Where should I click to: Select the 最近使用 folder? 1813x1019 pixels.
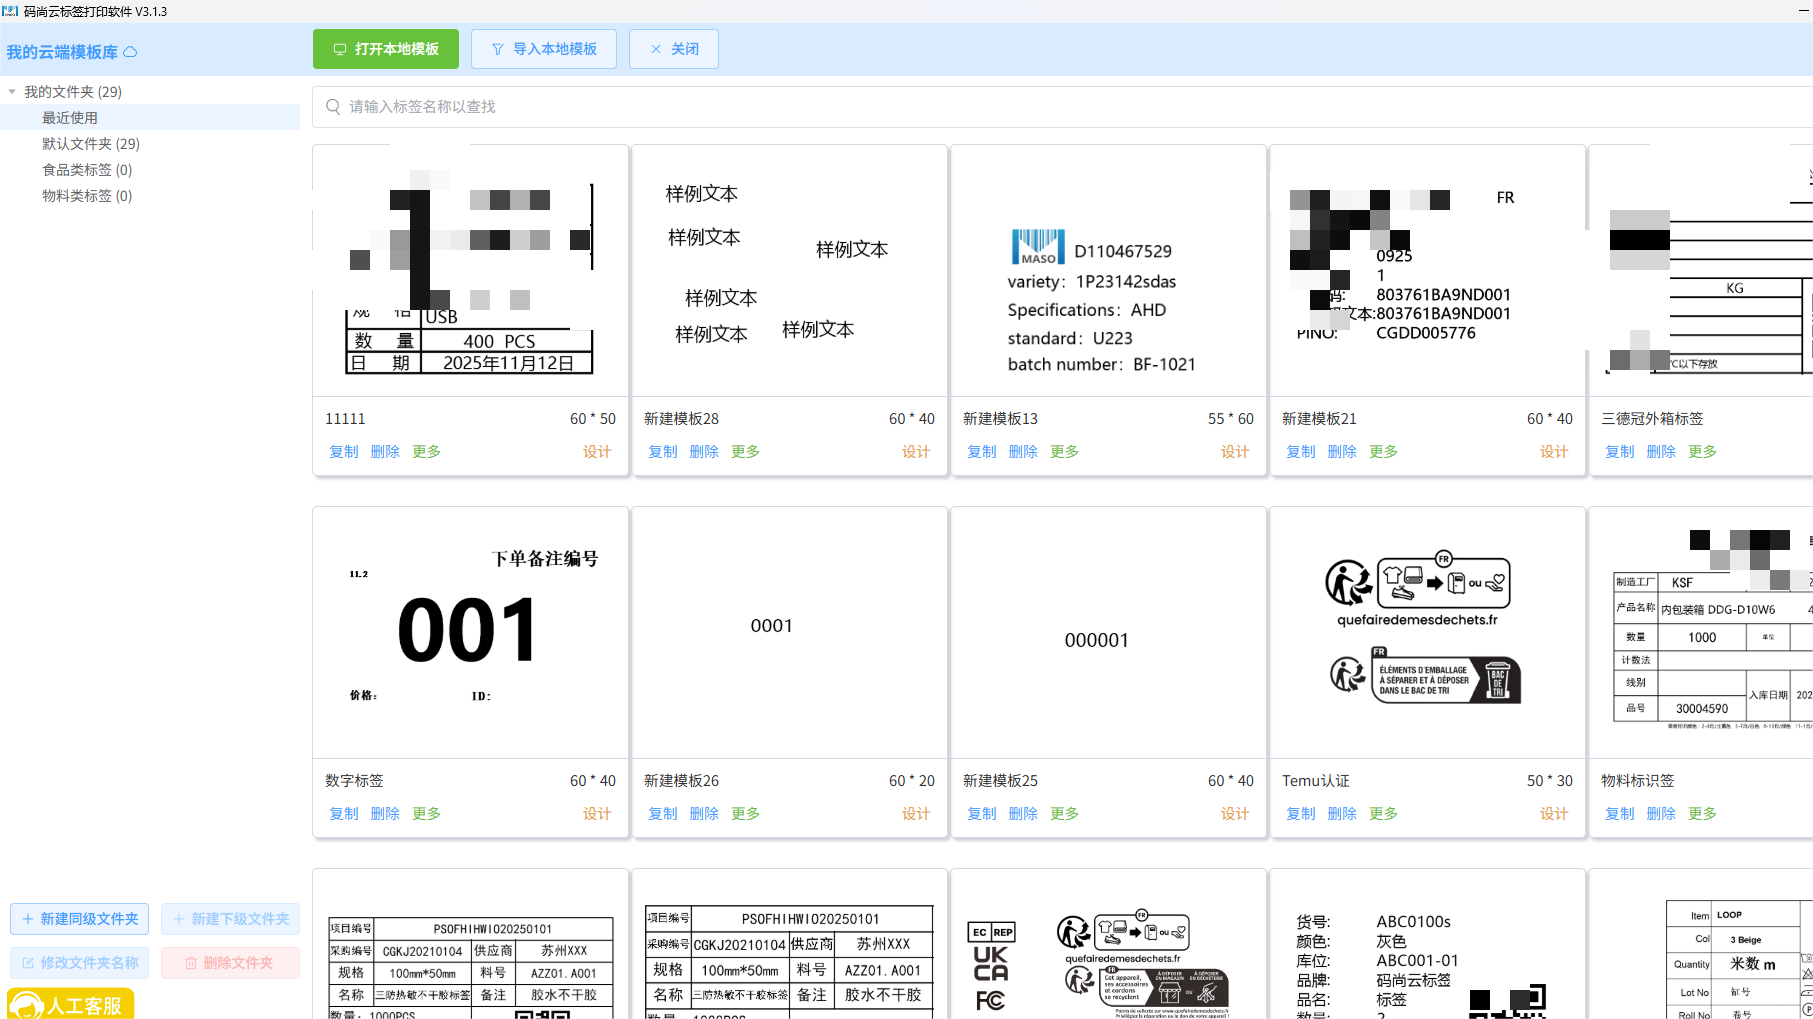click(70, 118)
